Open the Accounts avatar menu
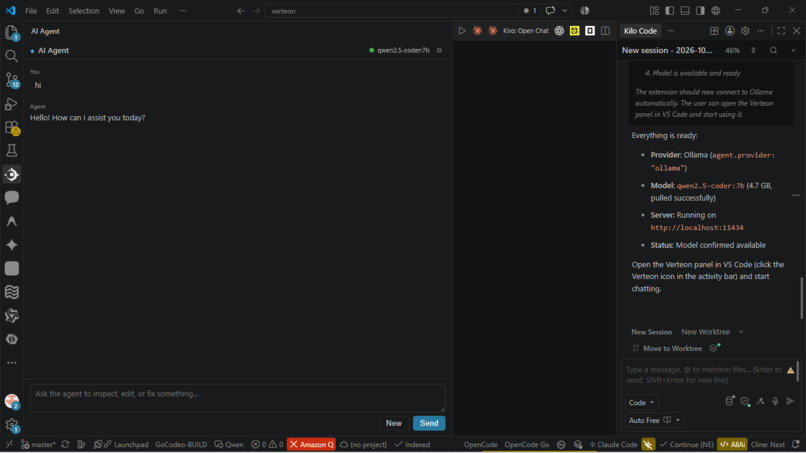This screenshot has height=453, width=806. coord(11,401)
